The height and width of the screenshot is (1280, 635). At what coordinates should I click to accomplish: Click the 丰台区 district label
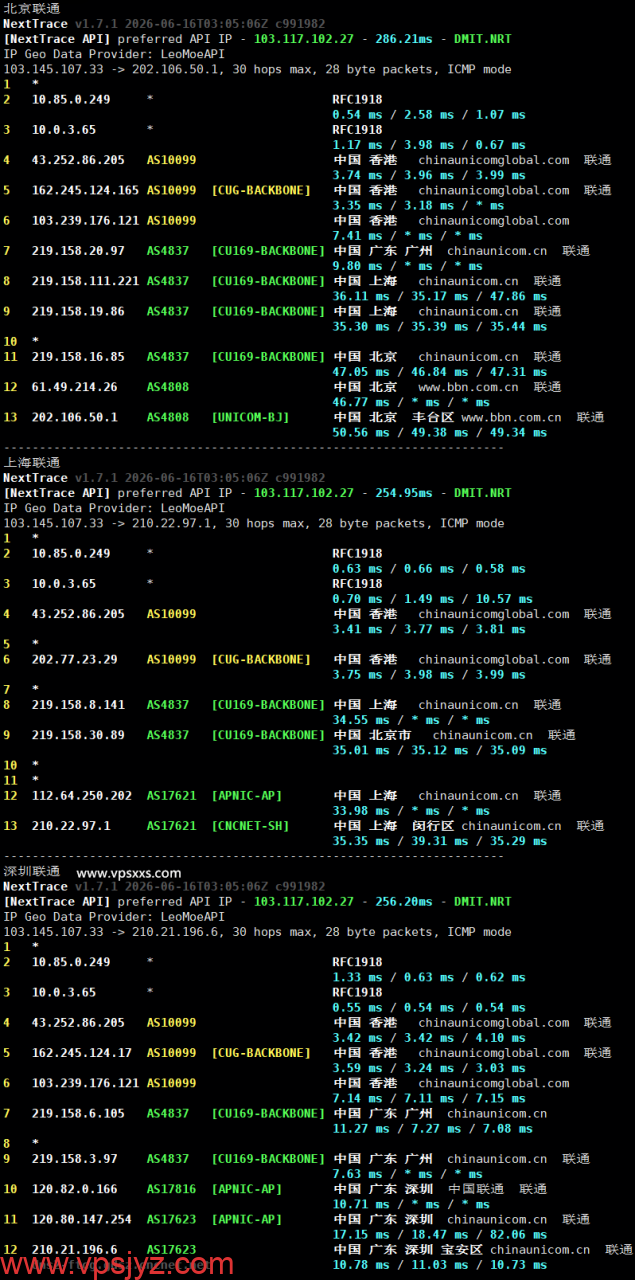tap(435, 417)
